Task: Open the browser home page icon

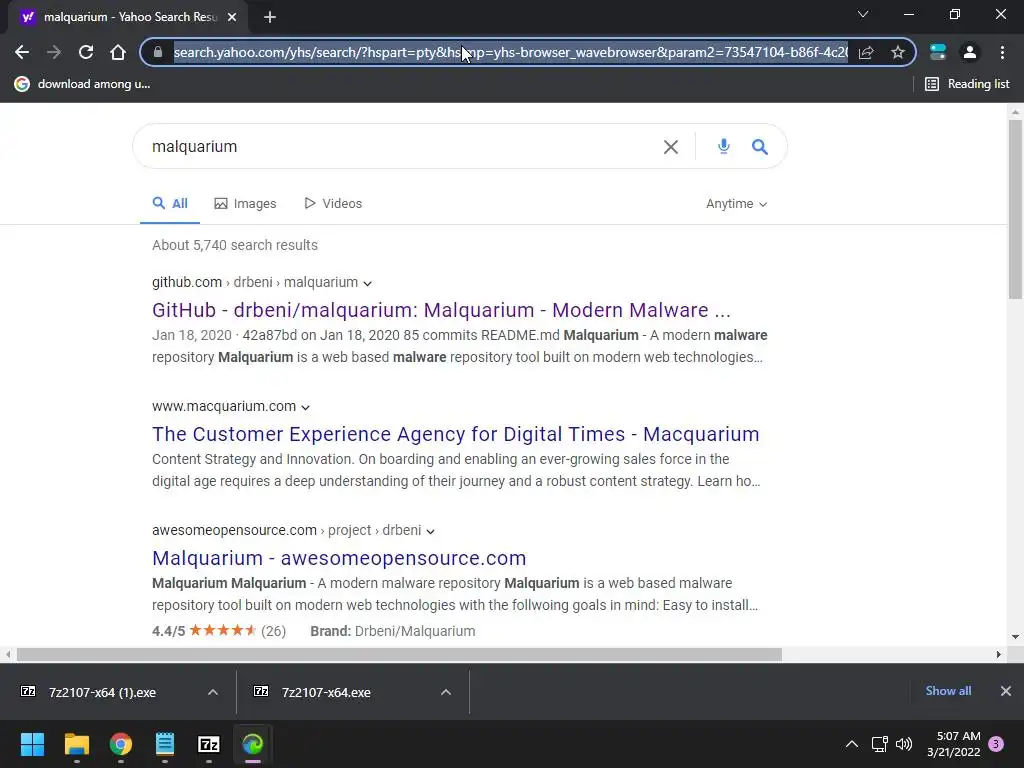Action: (118, 52)
